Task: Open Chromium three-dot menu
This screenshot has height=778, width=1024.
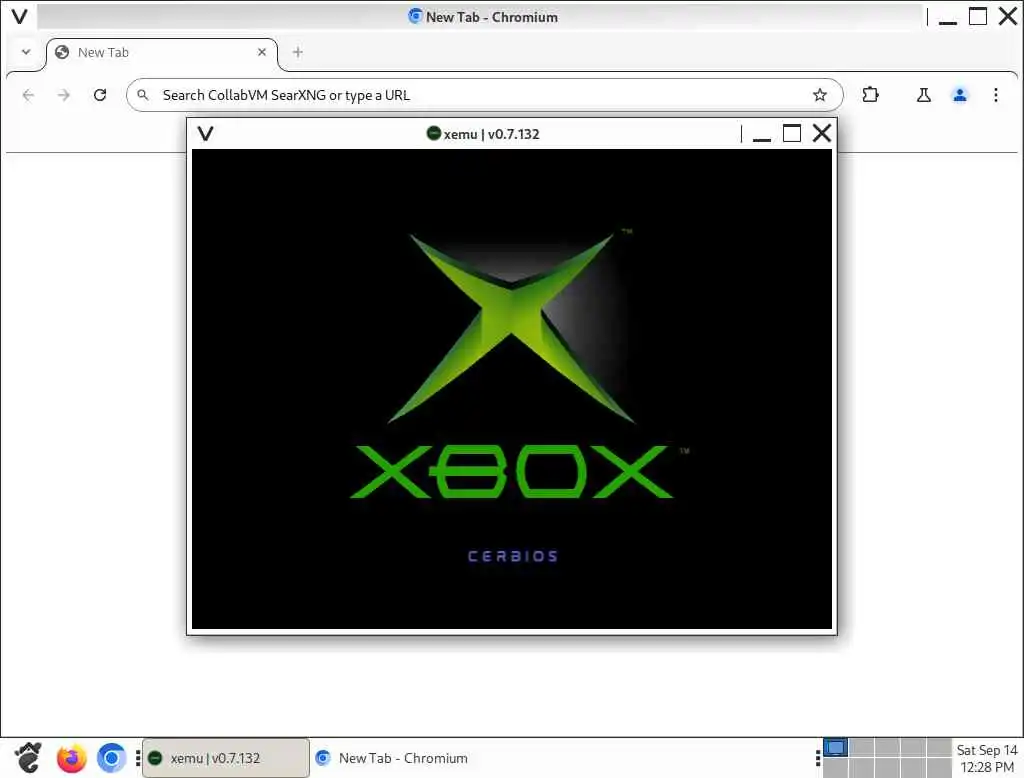Action: [x=995, y=95]
